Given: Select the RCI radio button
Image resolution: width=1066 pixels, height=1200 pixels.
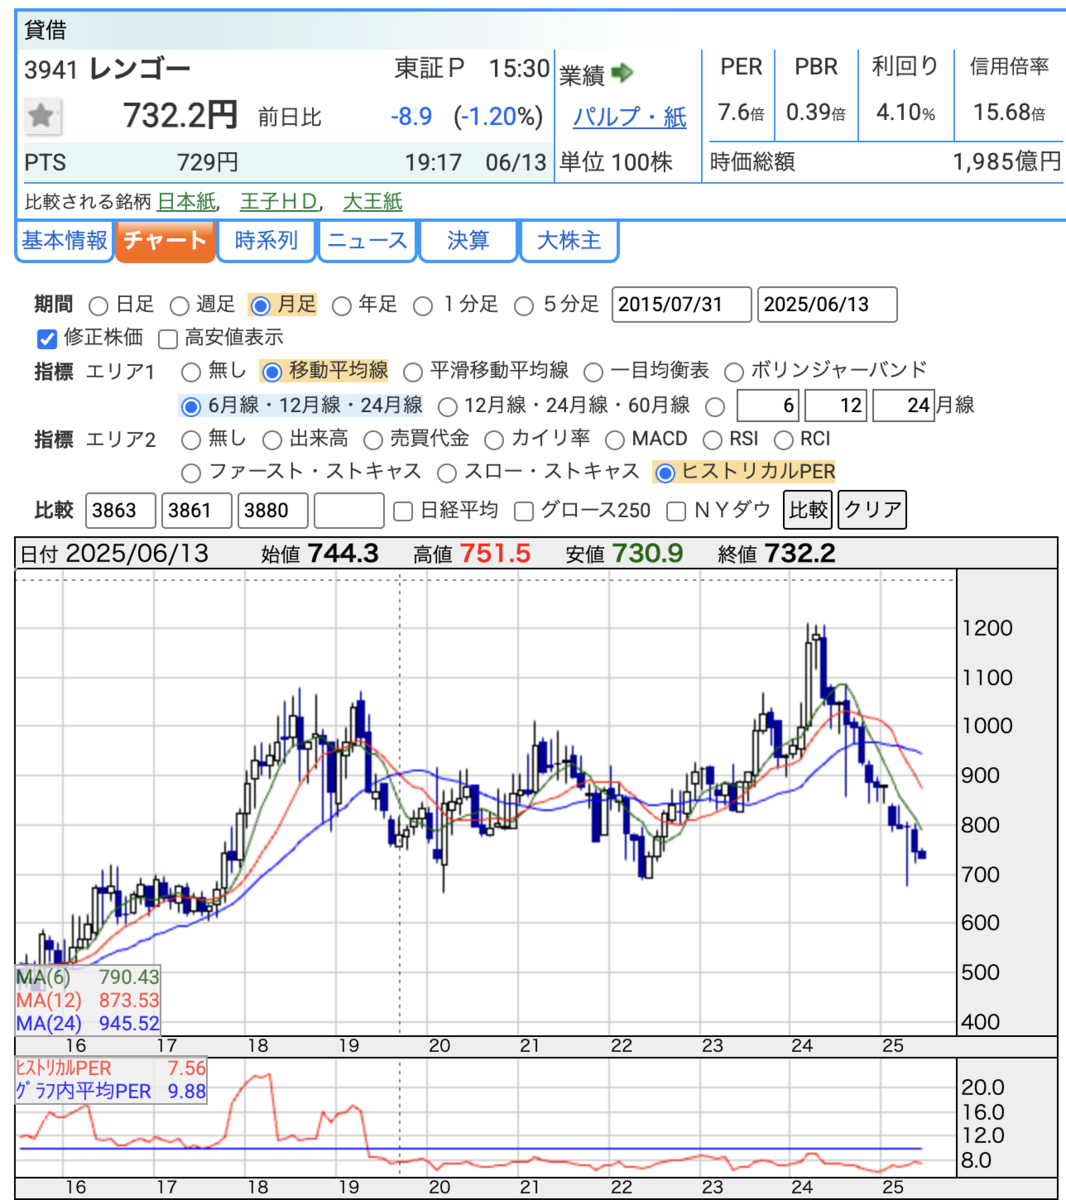Looking at the screenshot, I should (784, 440).
